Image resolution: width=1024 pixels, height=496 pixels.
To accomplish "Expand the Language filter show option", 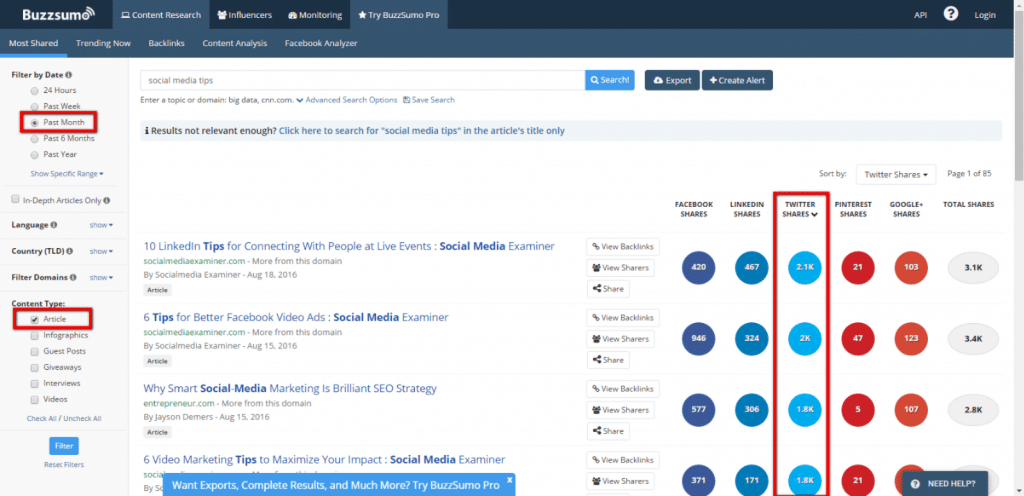I will click(101, 225).
